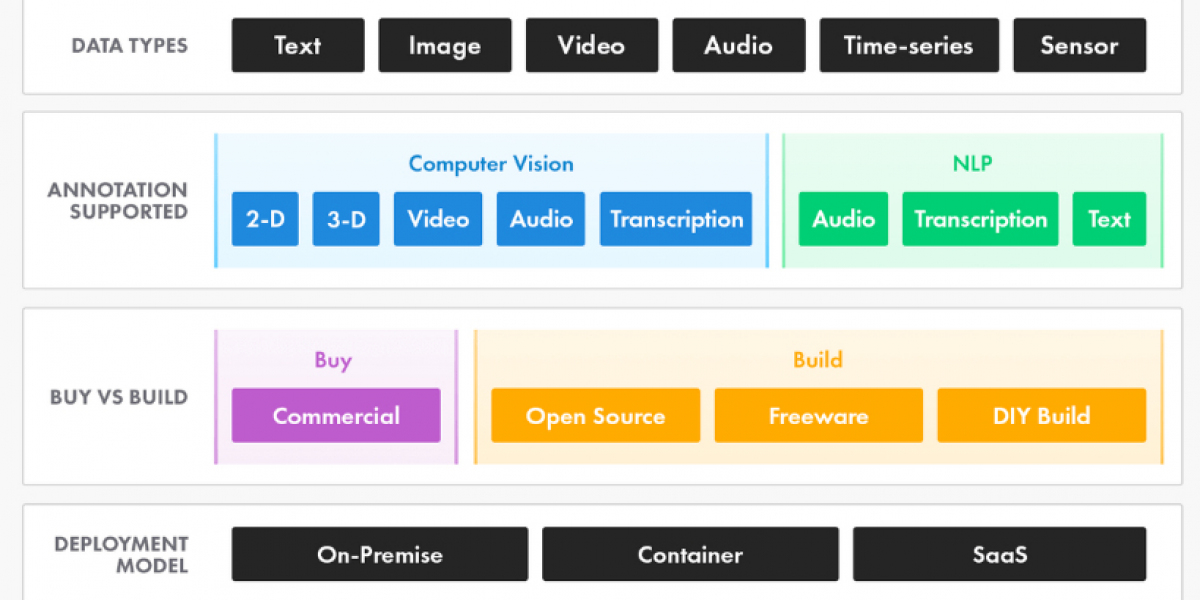
Task: Click the orange Freeware box
Action: [818, 415]
